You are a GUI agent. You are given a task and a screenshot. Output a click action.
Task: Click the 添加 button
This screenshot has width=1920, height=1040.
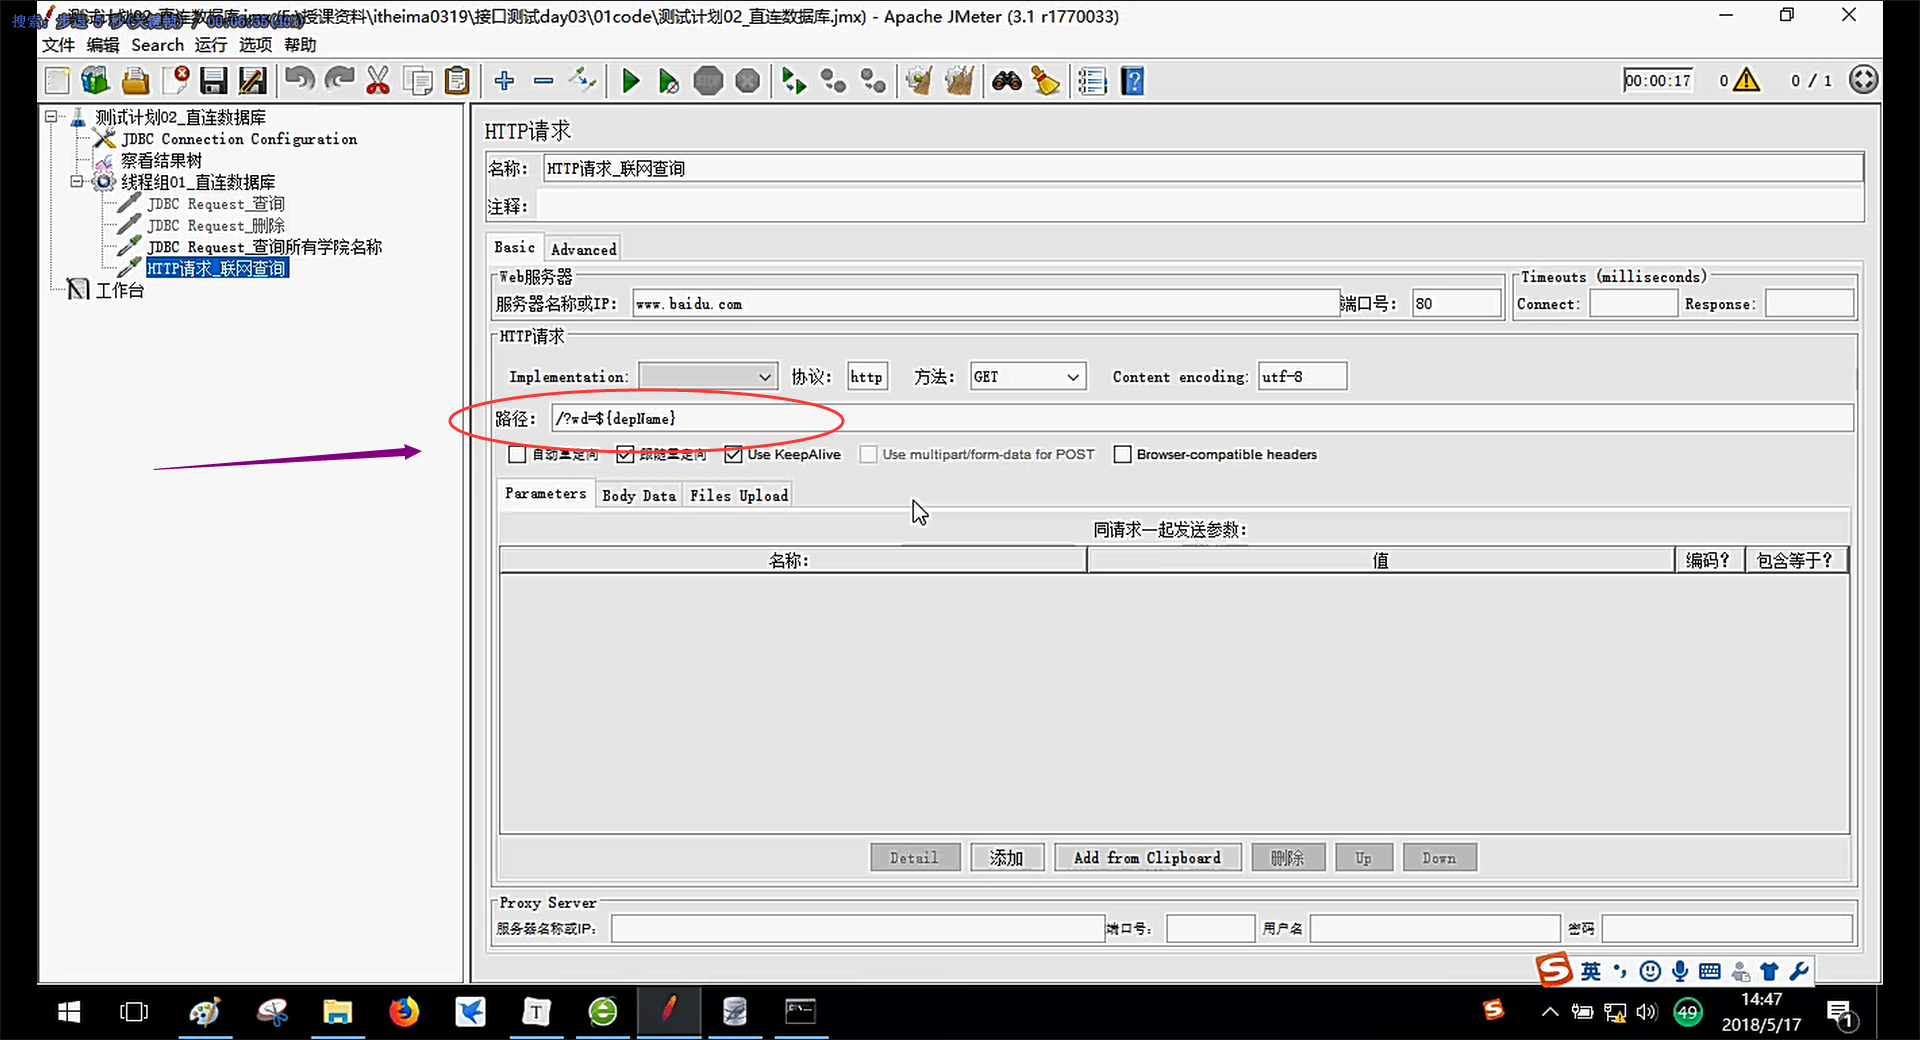coord(1007,858)
